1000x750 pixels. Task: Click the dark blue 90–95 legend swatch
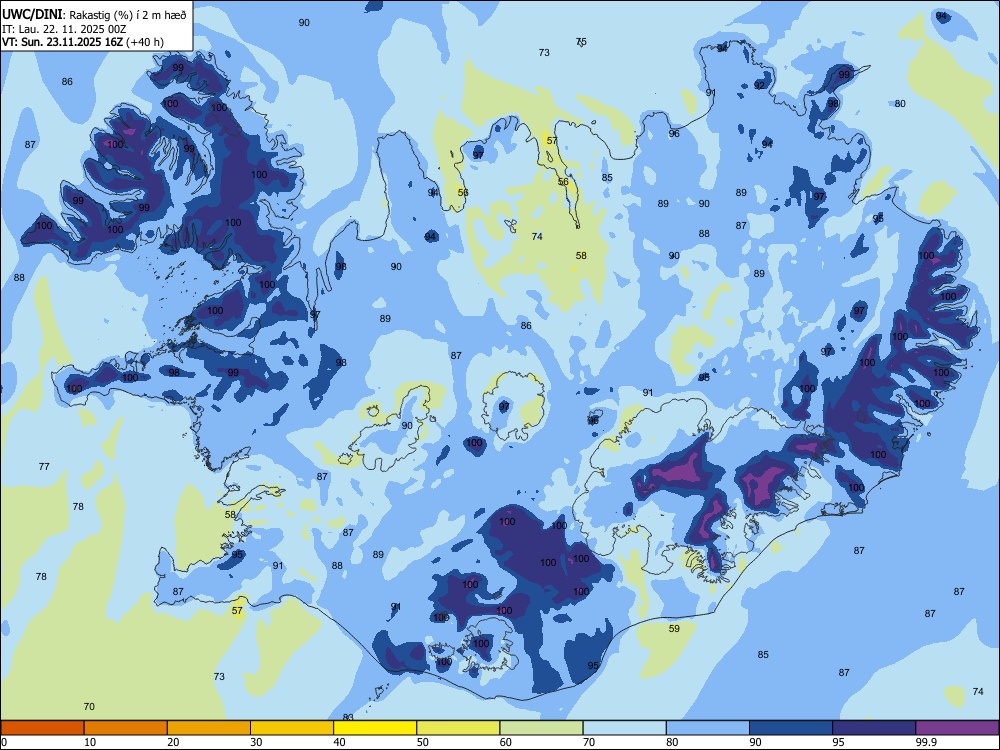(791, 728)
